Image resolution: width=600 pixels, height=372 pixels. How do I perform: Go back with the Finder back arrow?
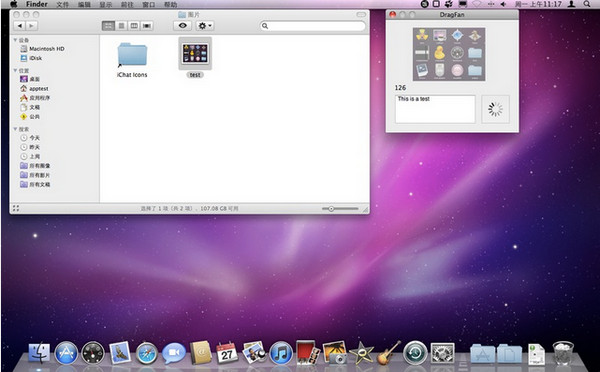[20, 26]
